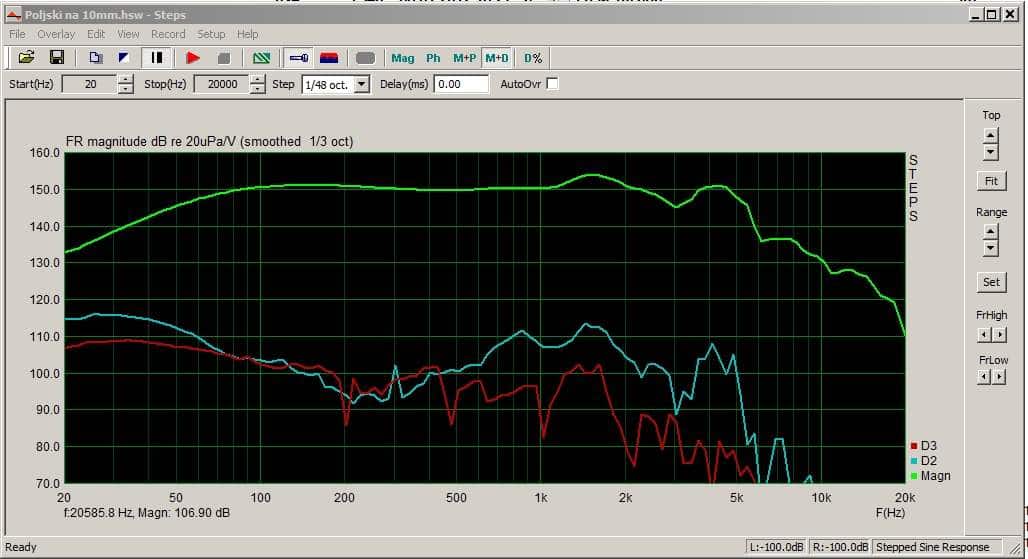The height and width of the screenshot is (559, 1028).
Task: Click the 'FR magnitude dB re 20uPa/V' graph title
Action: 150,142
